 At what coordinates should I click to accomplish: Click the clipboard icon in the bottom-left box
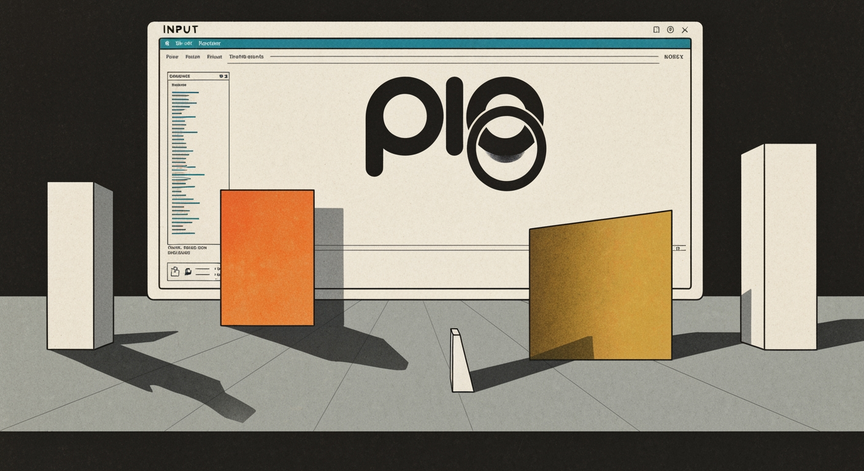tap(175, 271)
